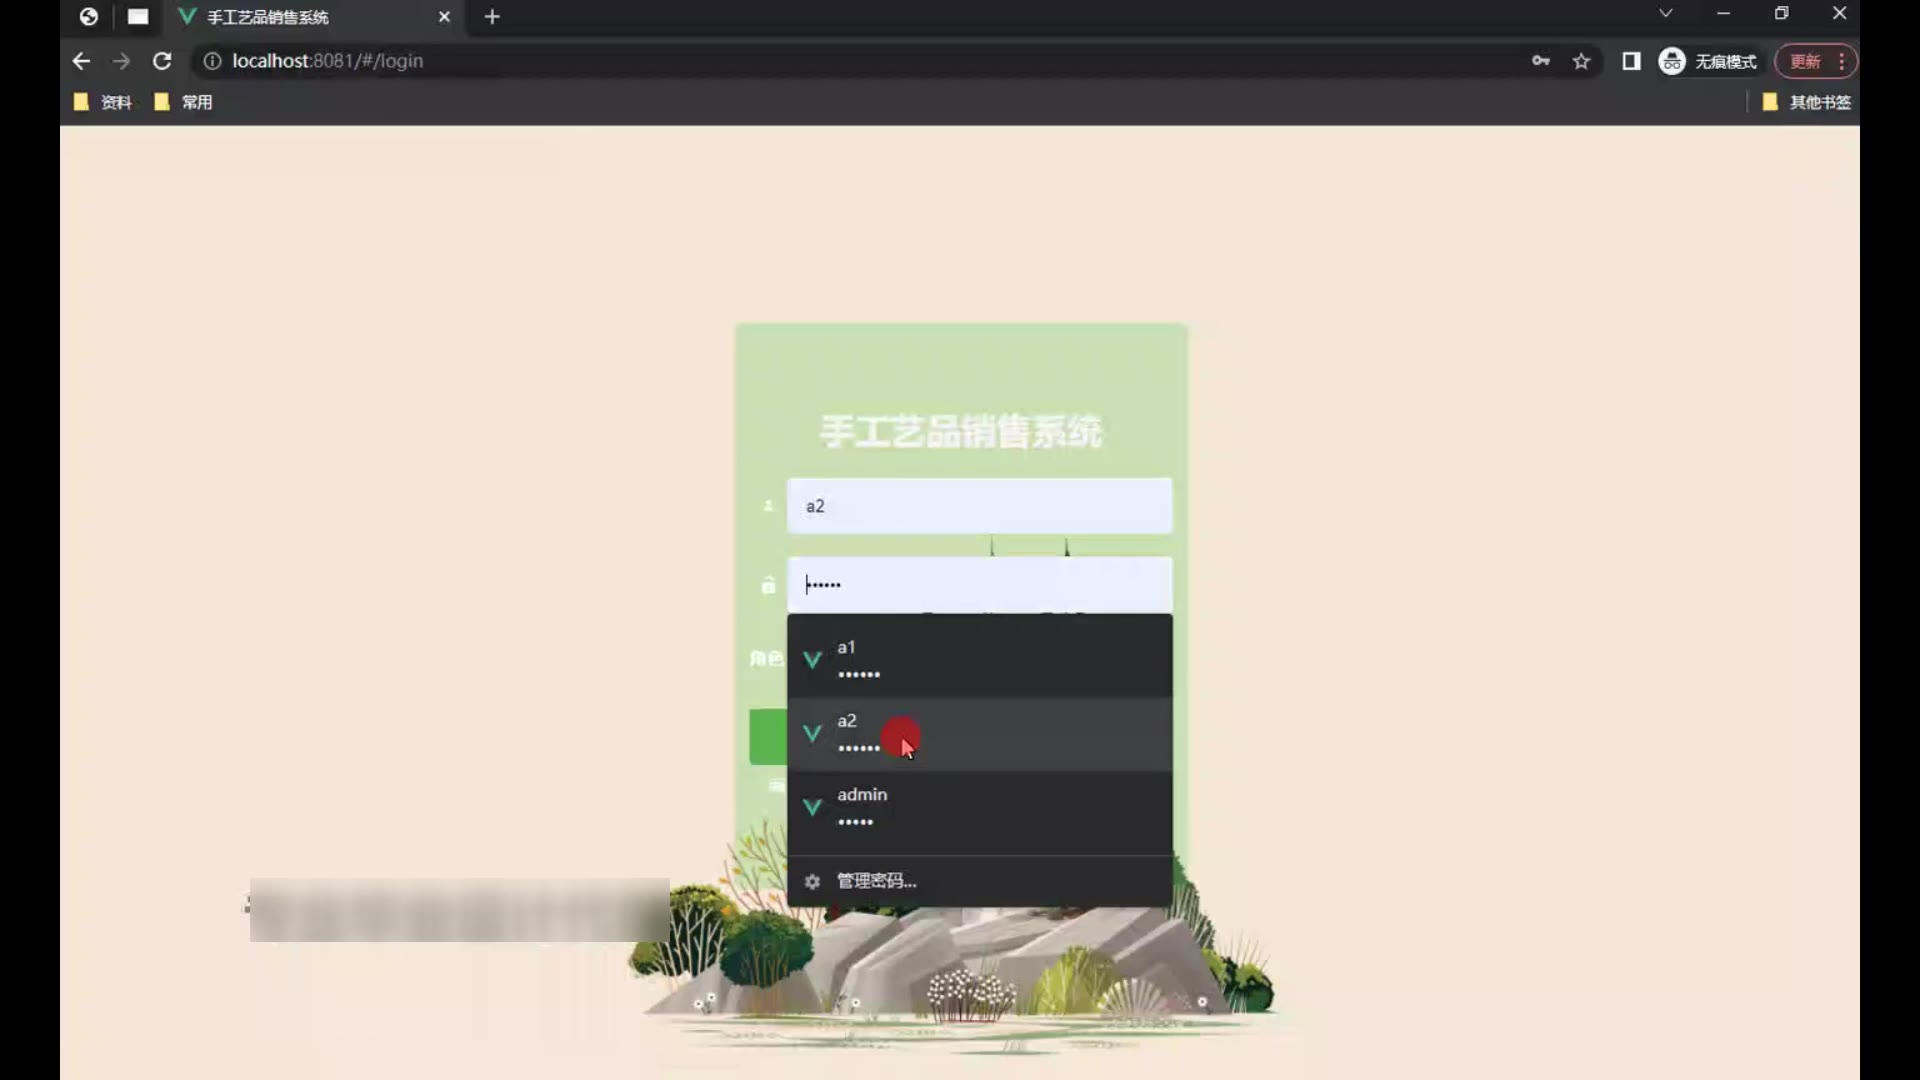Click the 更新 browser update button
Image resolution: width=1920 pixels, height=1080 pixels.
pos(1805,61)
